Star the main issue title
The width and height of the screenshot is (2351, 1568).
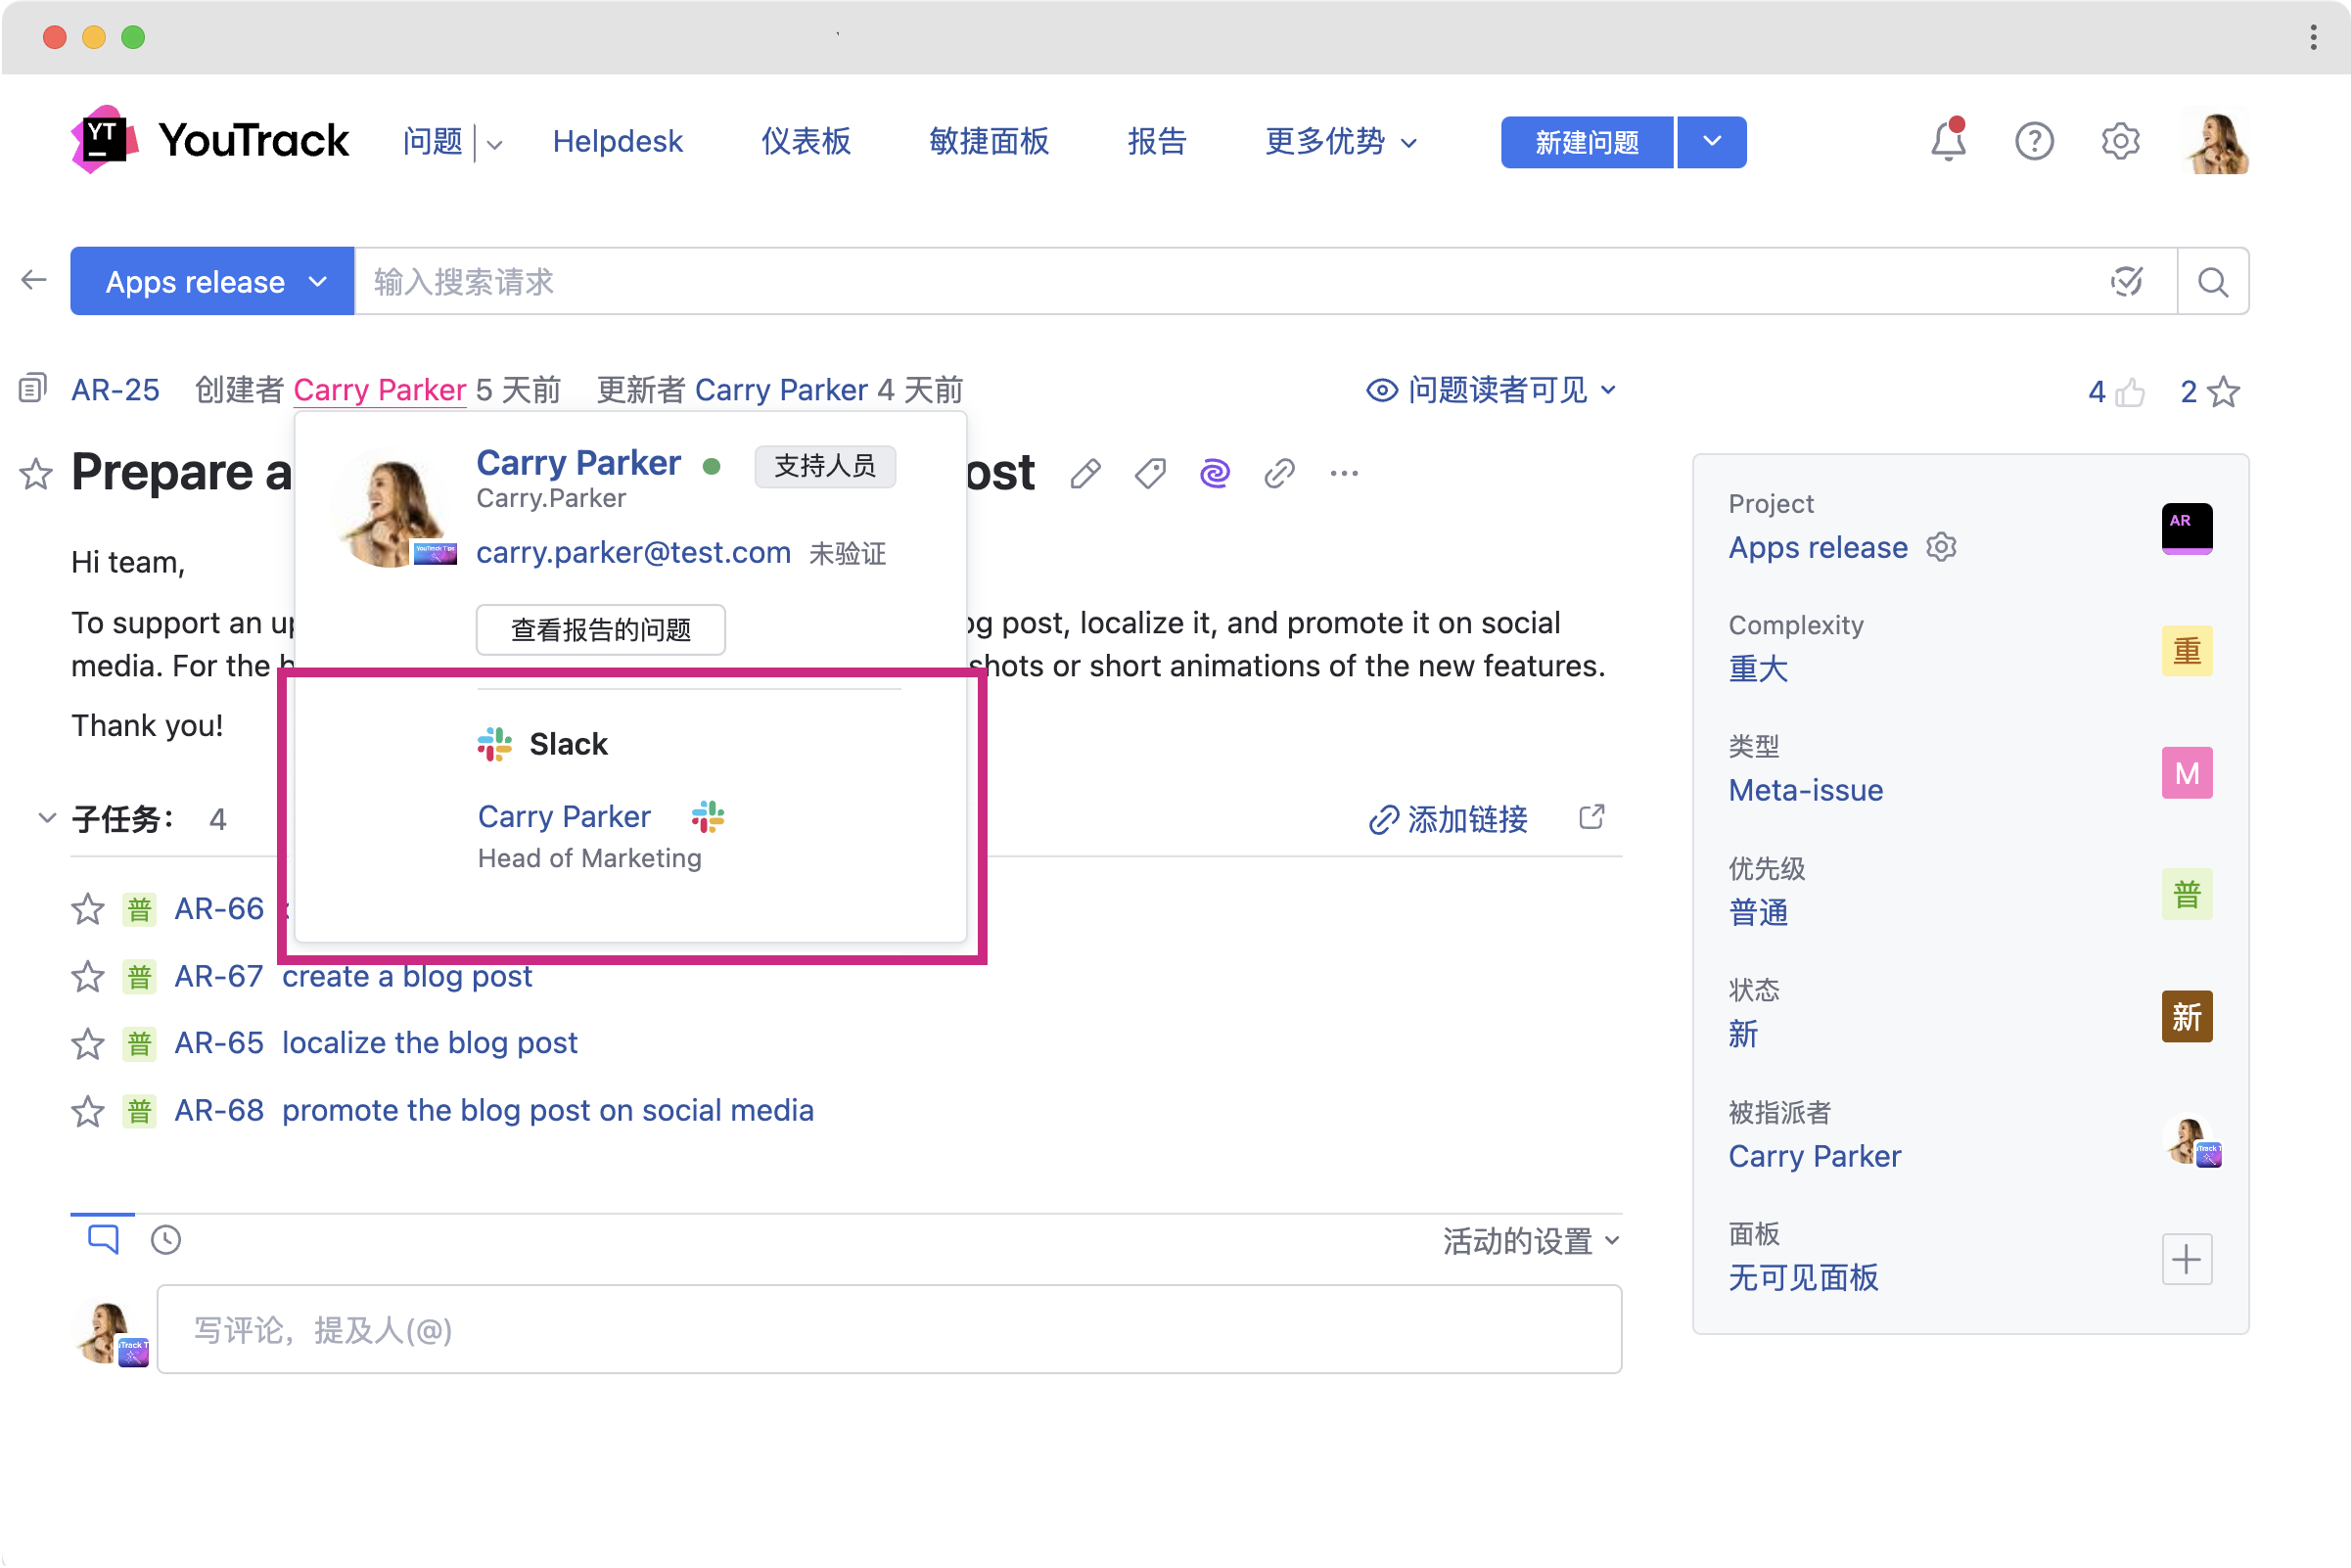(x=36, y=473)
